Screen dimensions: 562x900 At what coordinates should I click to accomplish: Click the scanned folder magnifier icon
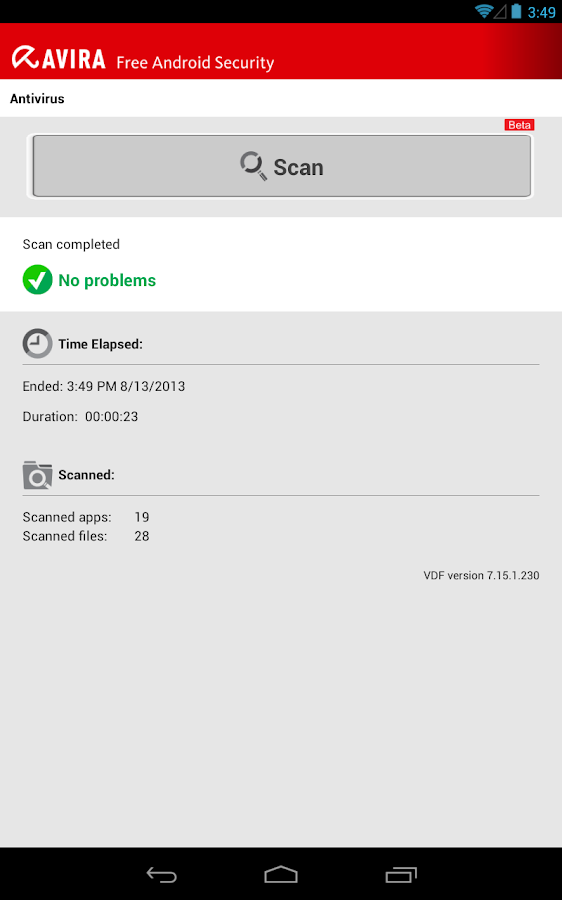click(37, 475)
